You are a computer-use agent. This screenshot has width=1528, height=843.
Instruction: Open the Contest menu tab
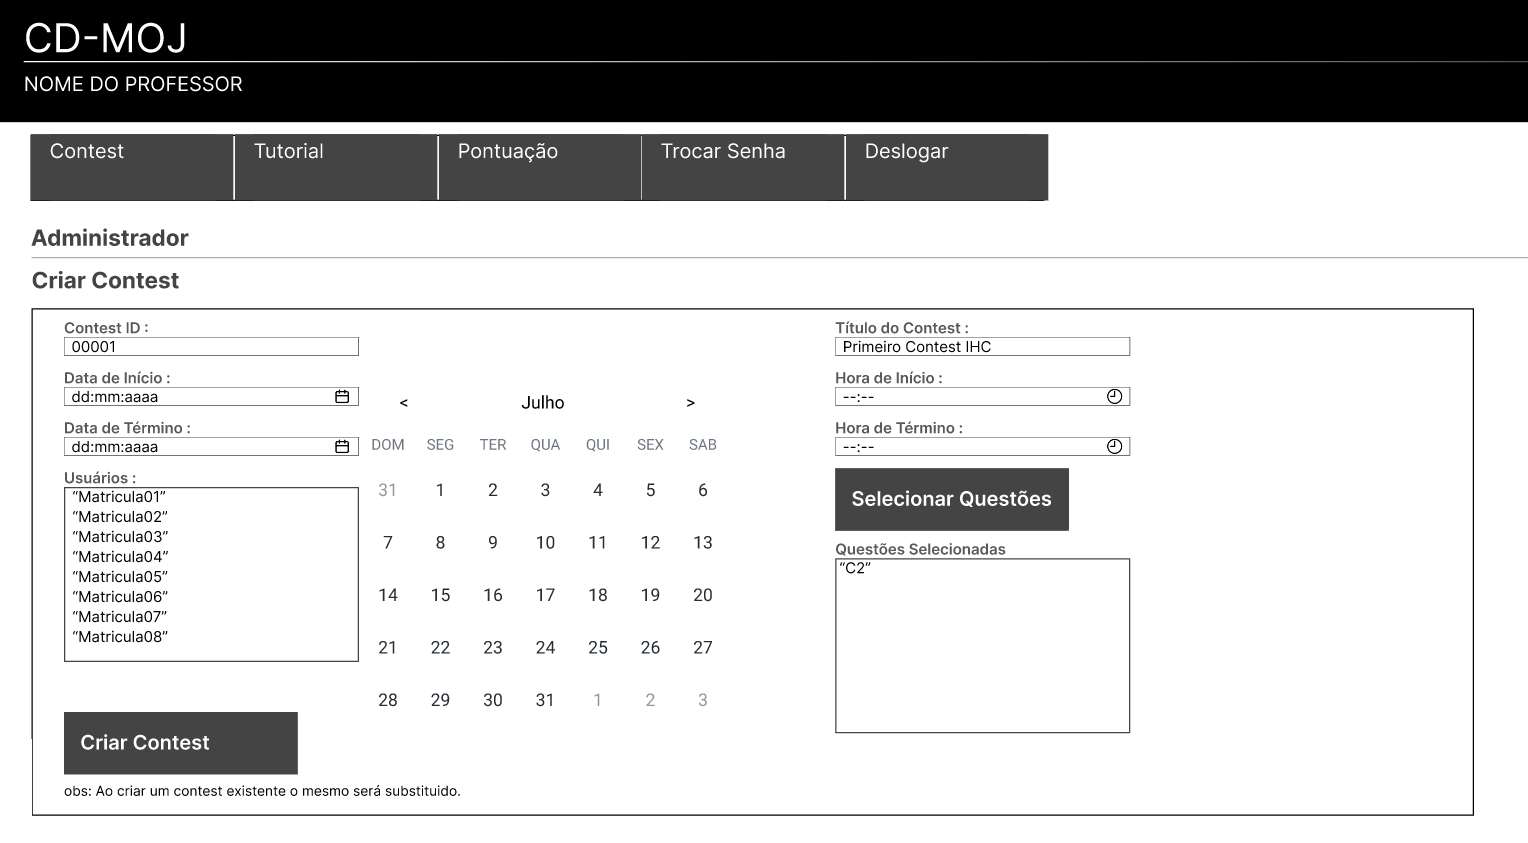(x=132, y=167)
